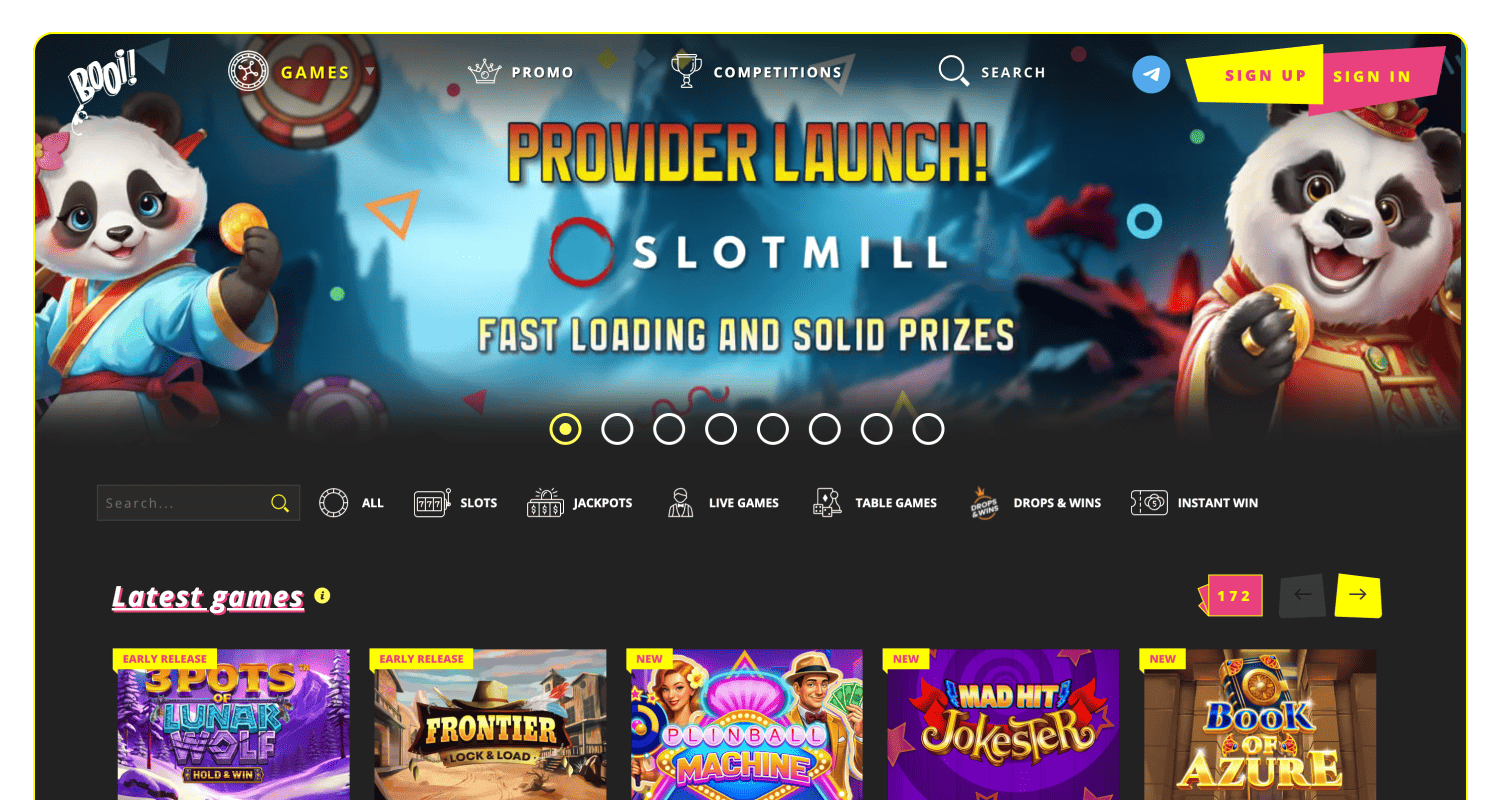Screen dimensions: 1500x800
Task: Expand the Games menu dropdown arrow
Action: coord(369,72)
